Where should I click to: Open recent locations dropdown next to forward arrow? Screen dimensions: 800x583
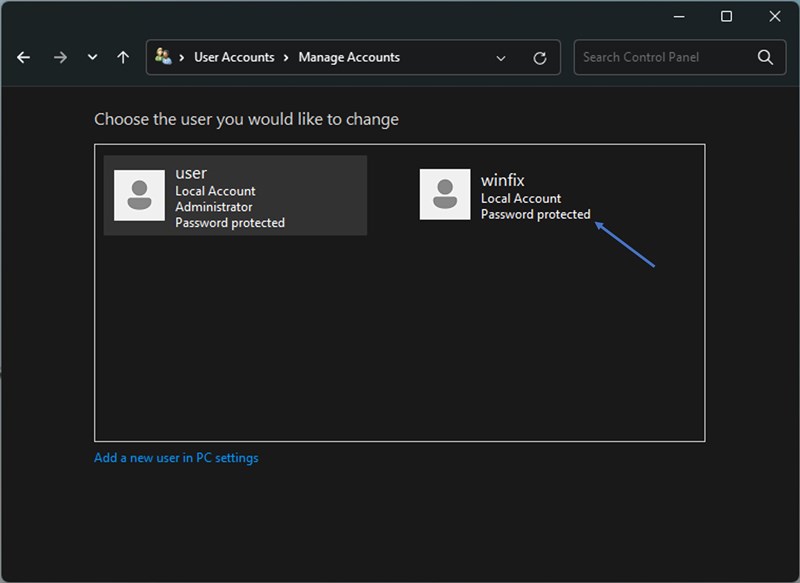92,57
